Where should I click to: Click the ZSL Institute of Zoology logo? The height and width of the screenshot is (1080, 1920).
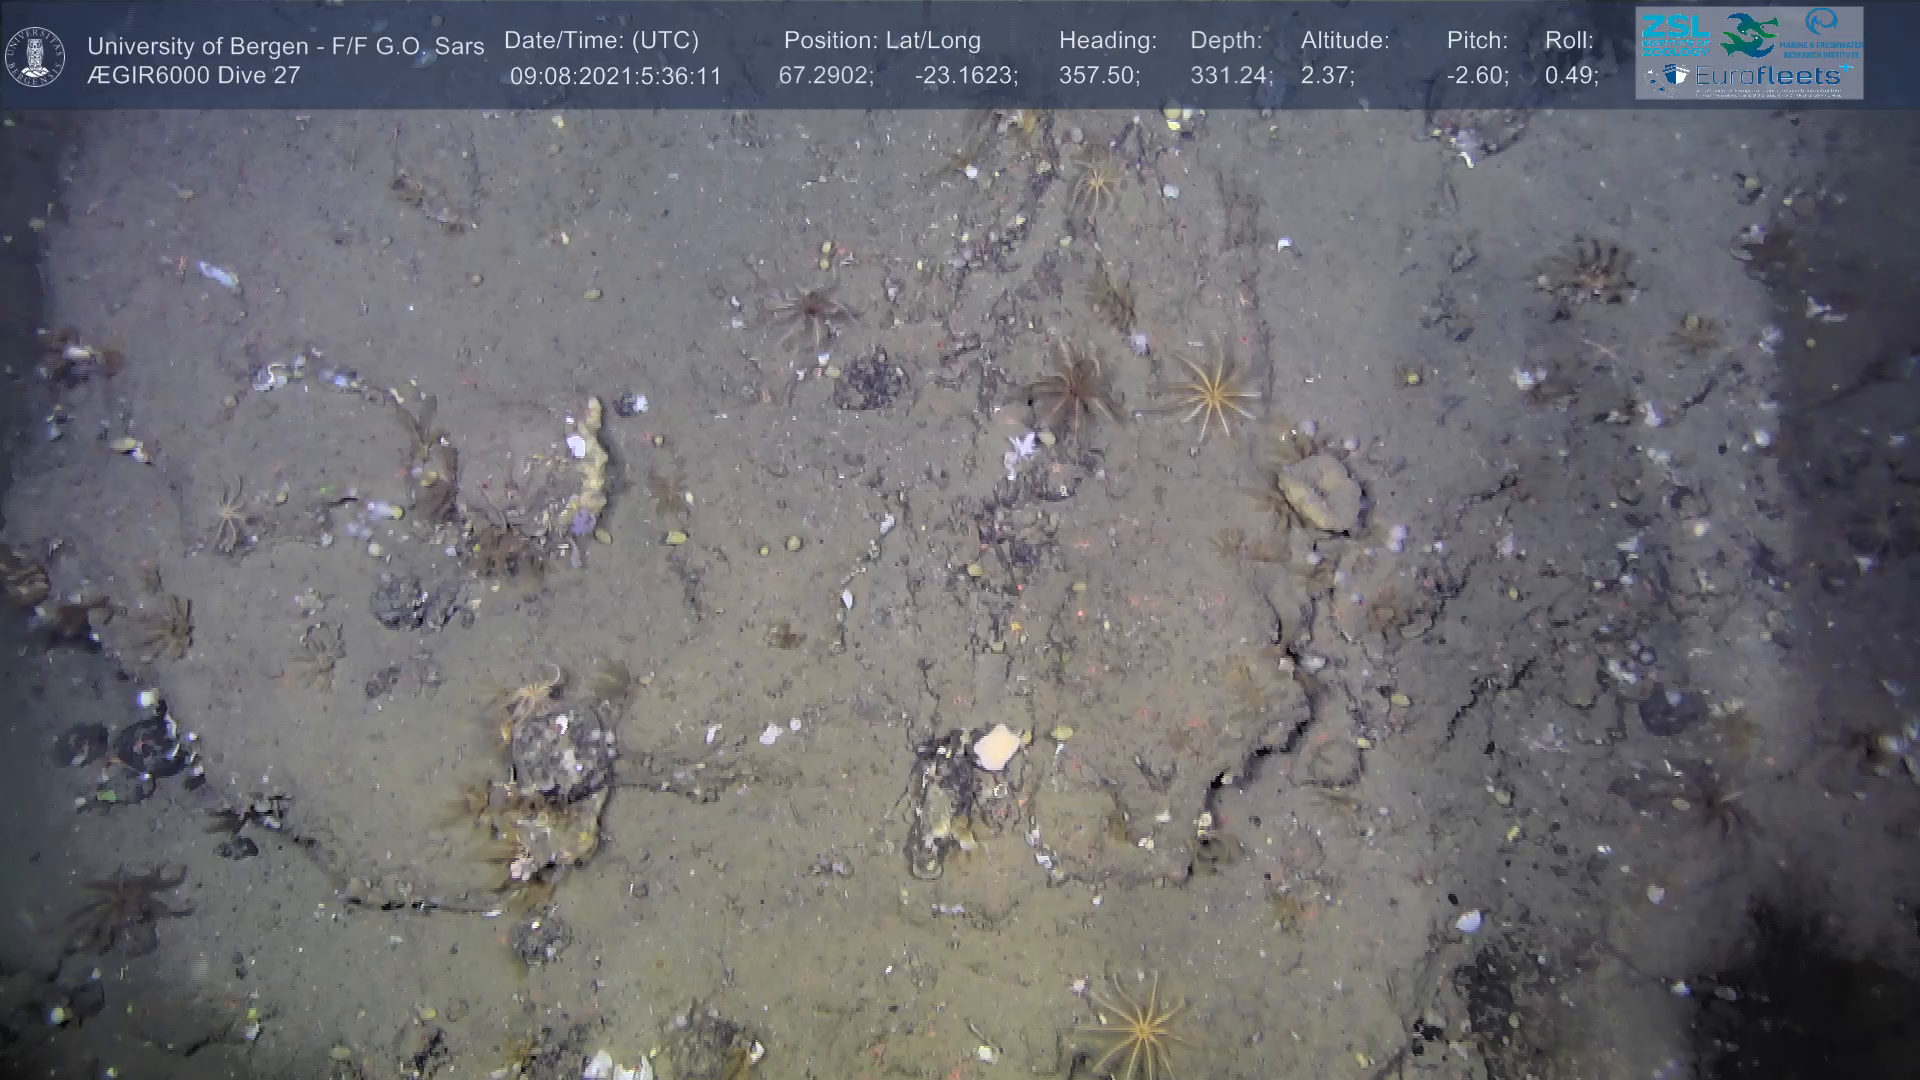click(1675, 33)
